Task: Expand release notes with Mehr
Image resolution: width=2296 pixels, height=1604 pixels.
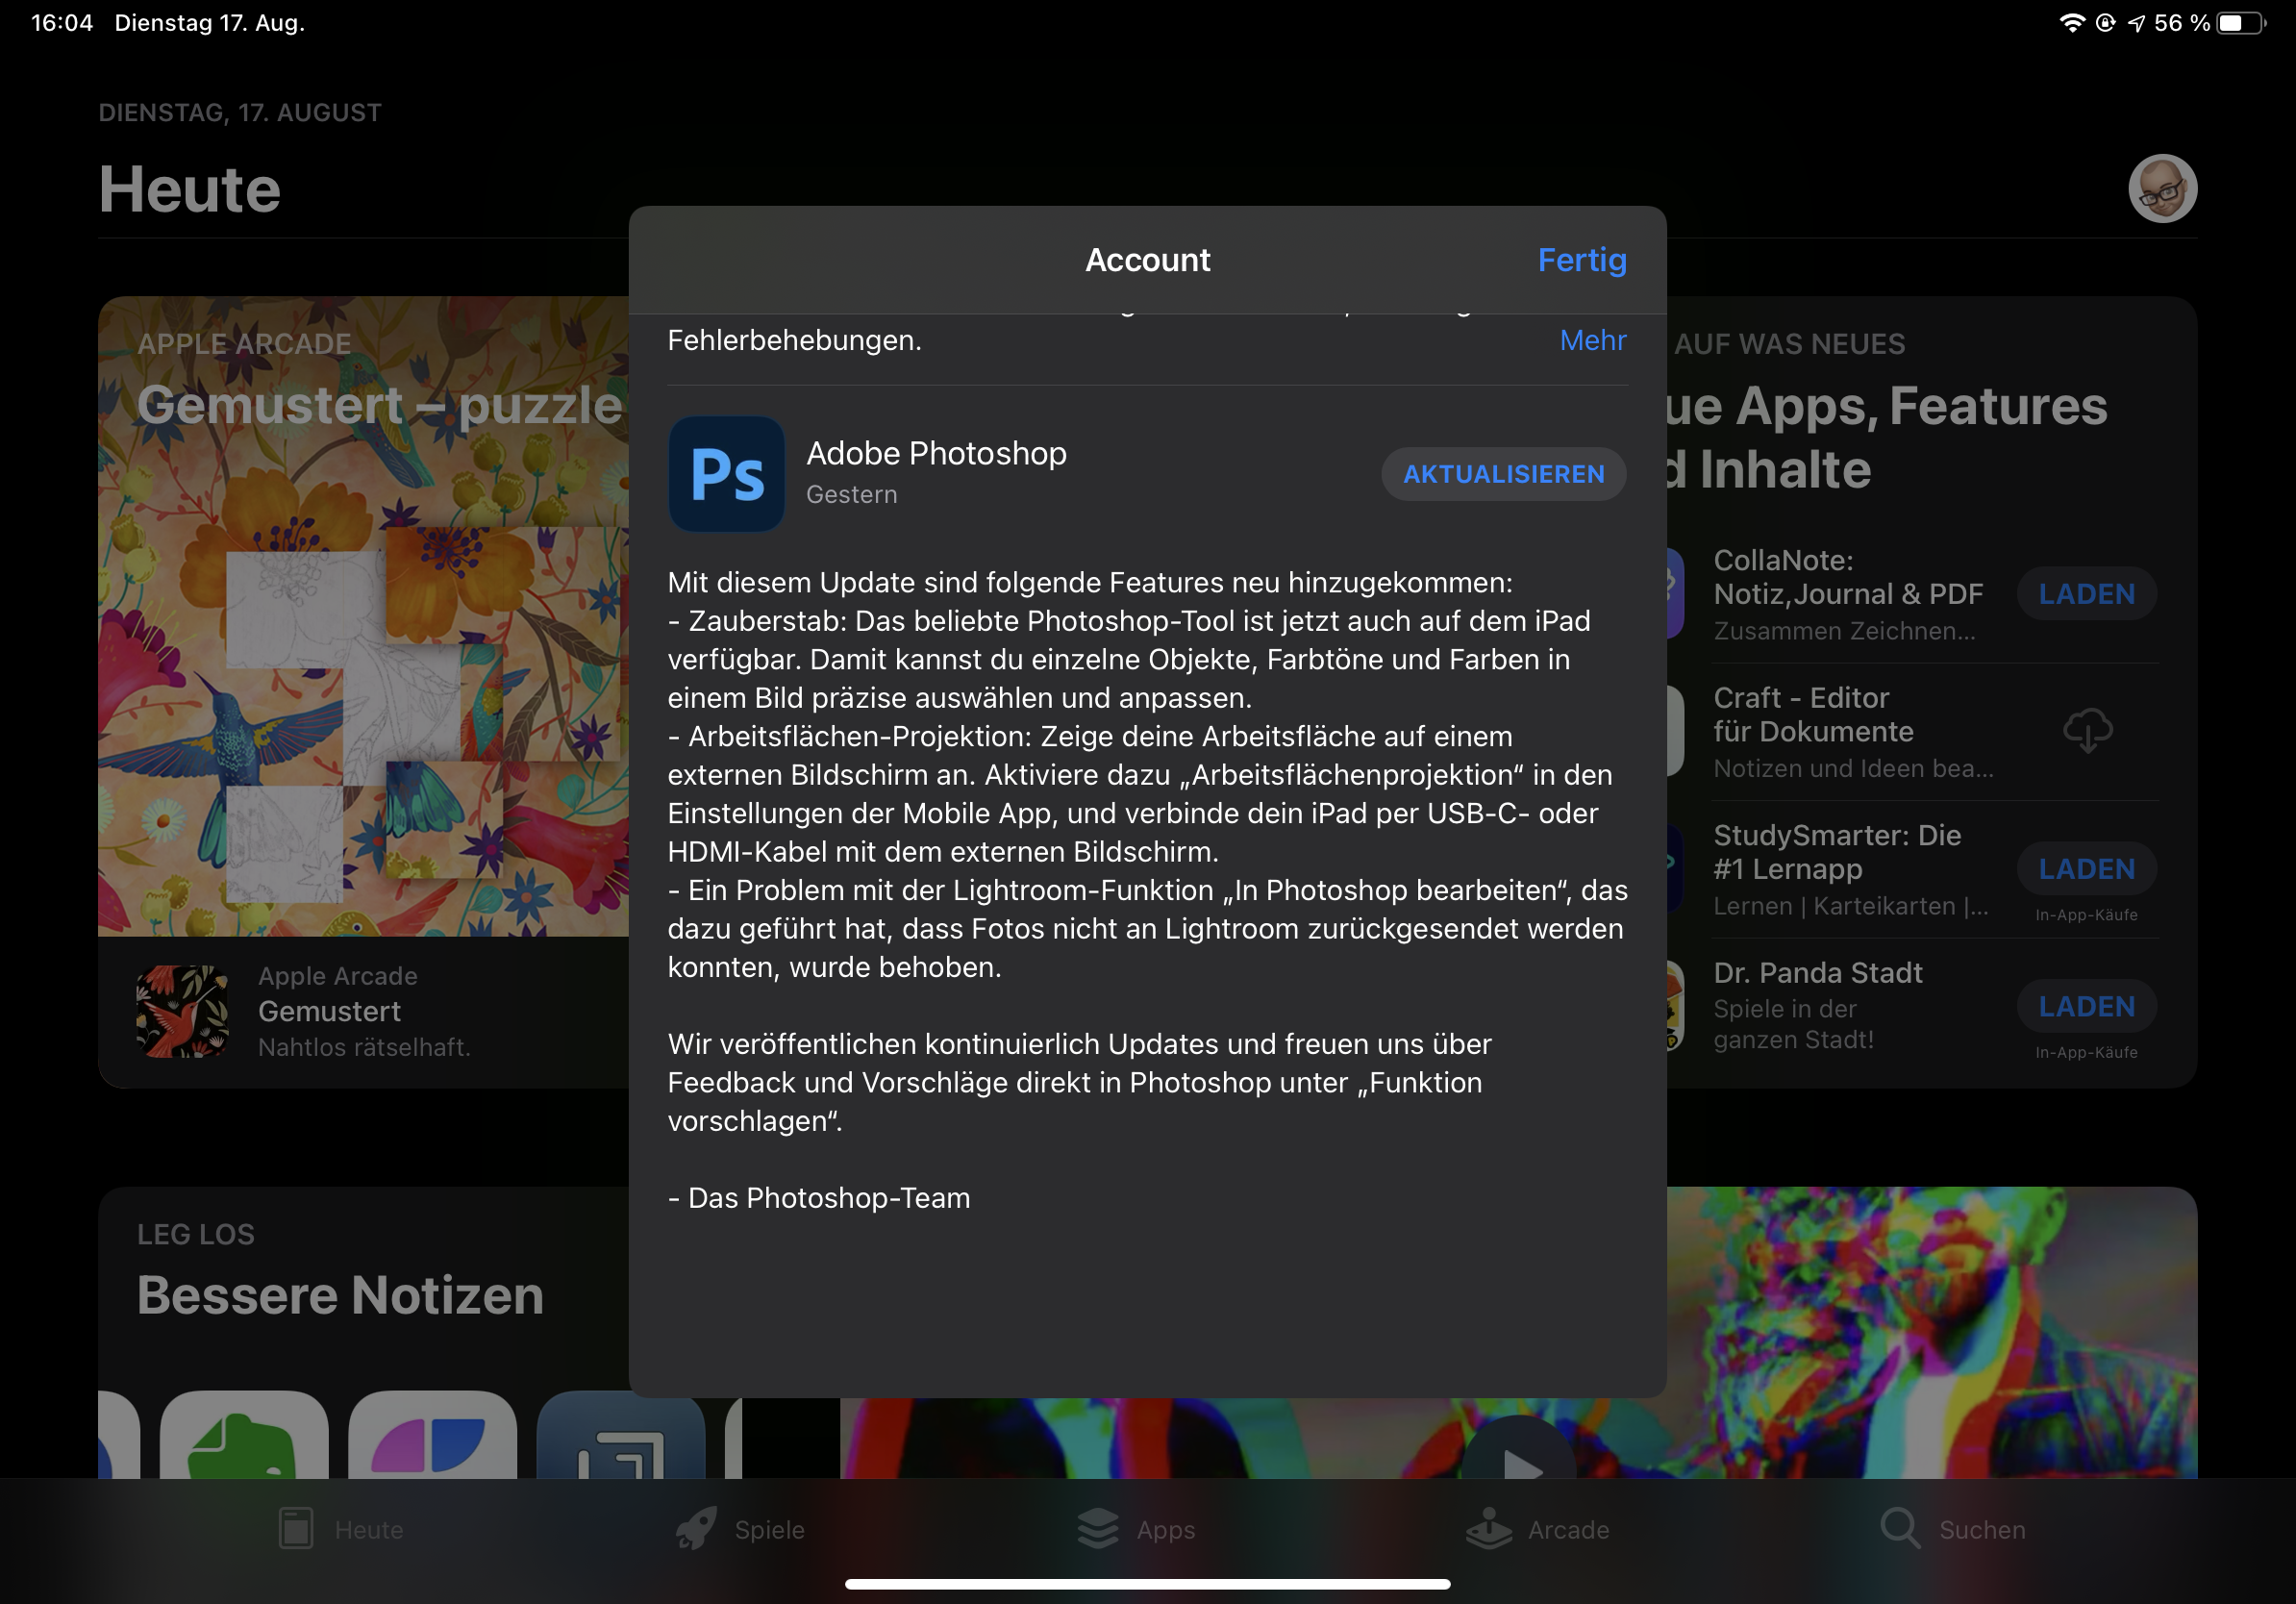Action: (1592, 340)
